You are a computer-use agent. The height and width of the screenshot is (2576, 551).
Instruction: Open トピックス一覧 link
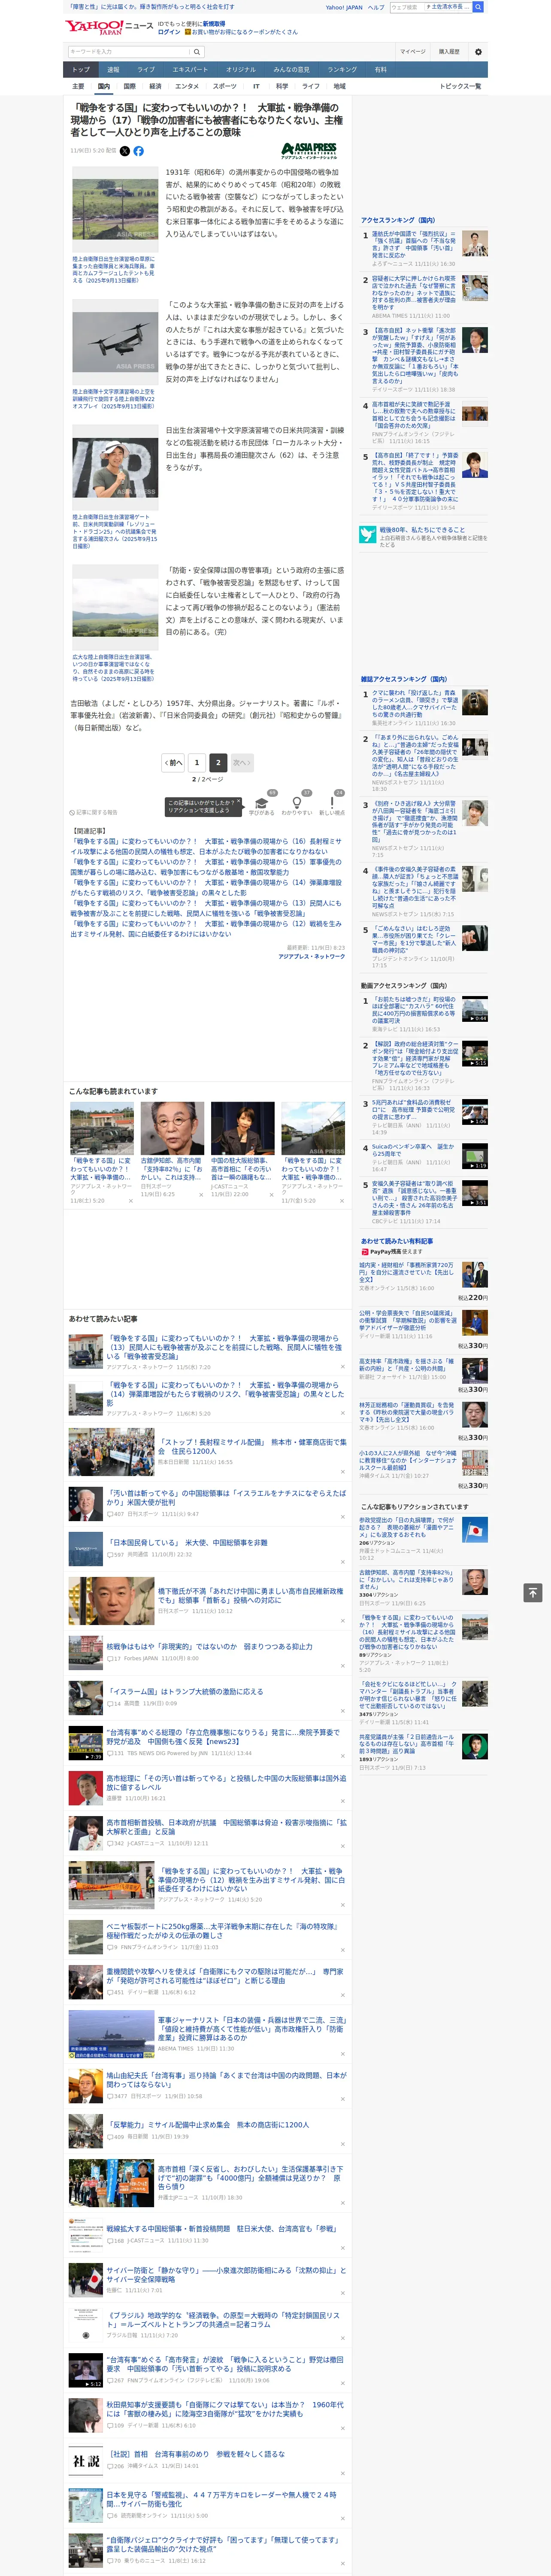click(461, 86)
